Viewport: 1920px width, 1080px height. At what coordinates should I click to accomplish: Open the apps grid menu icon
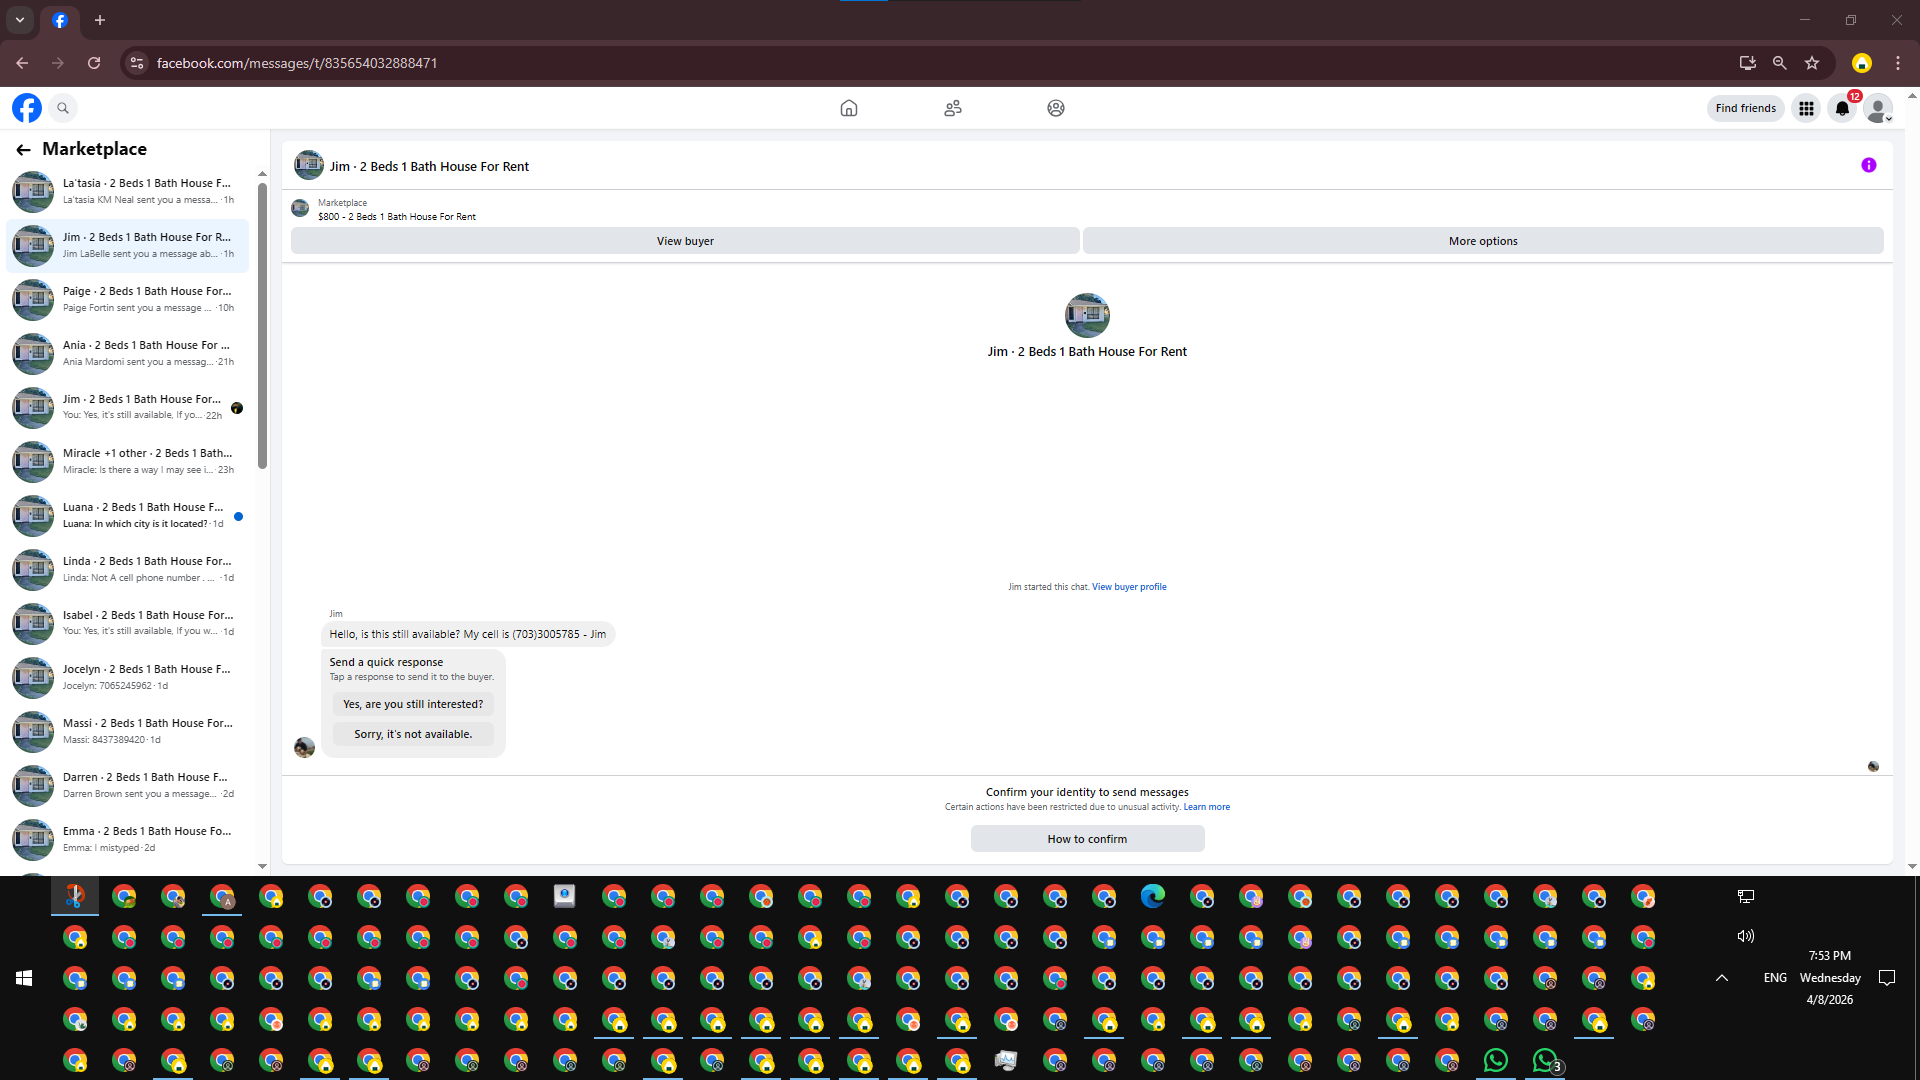coord(1806,108)
